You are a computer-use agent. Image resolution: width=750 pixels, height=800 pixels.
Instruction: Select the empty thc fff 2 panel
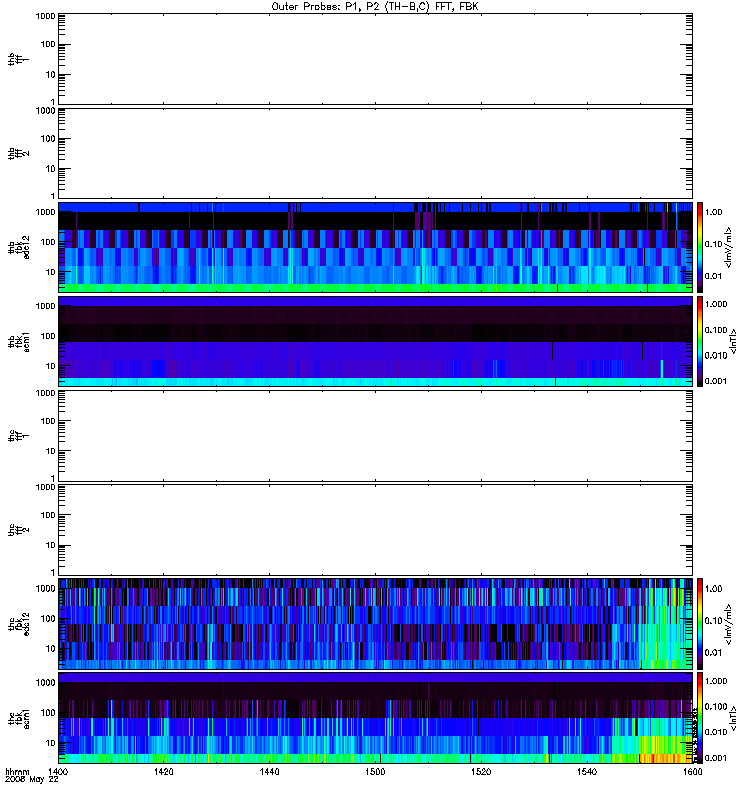(375, 530)
